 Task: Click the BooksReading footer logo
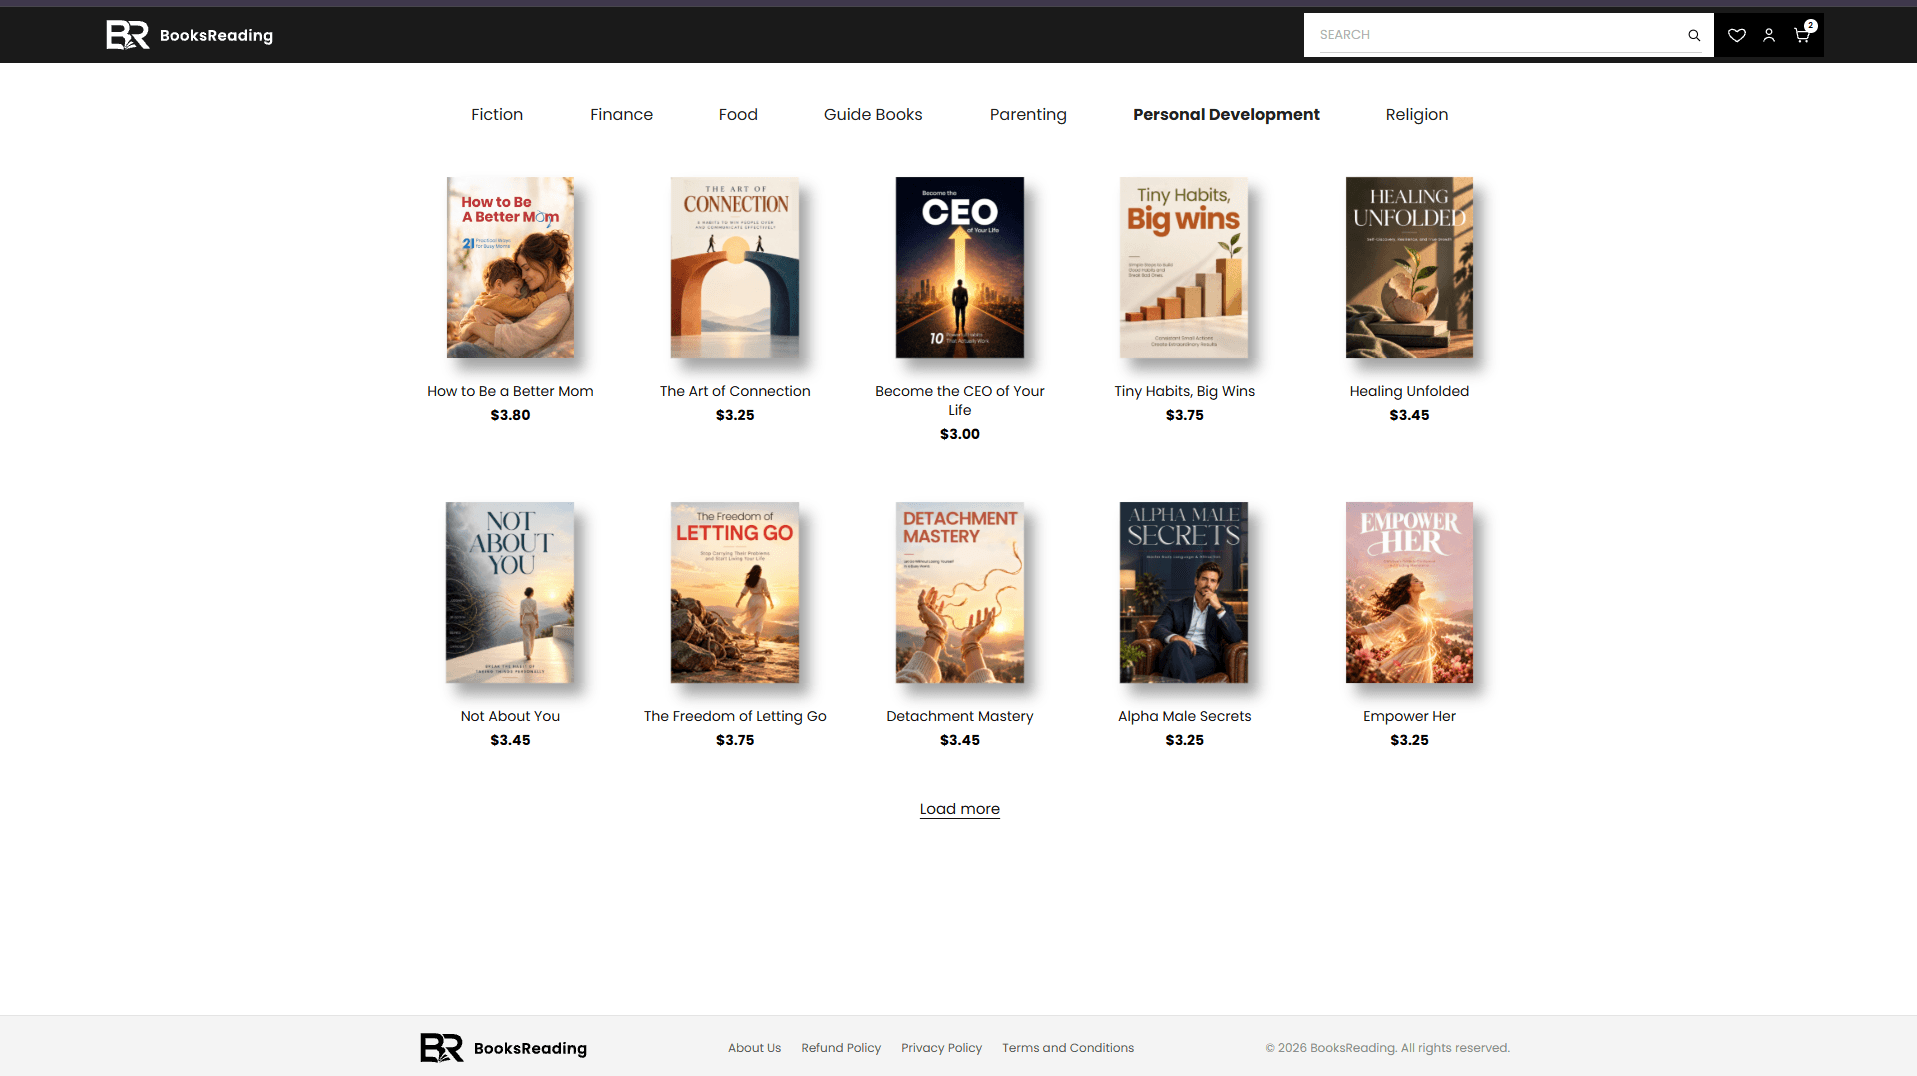pyautogui.click(x=504, y=1048)
